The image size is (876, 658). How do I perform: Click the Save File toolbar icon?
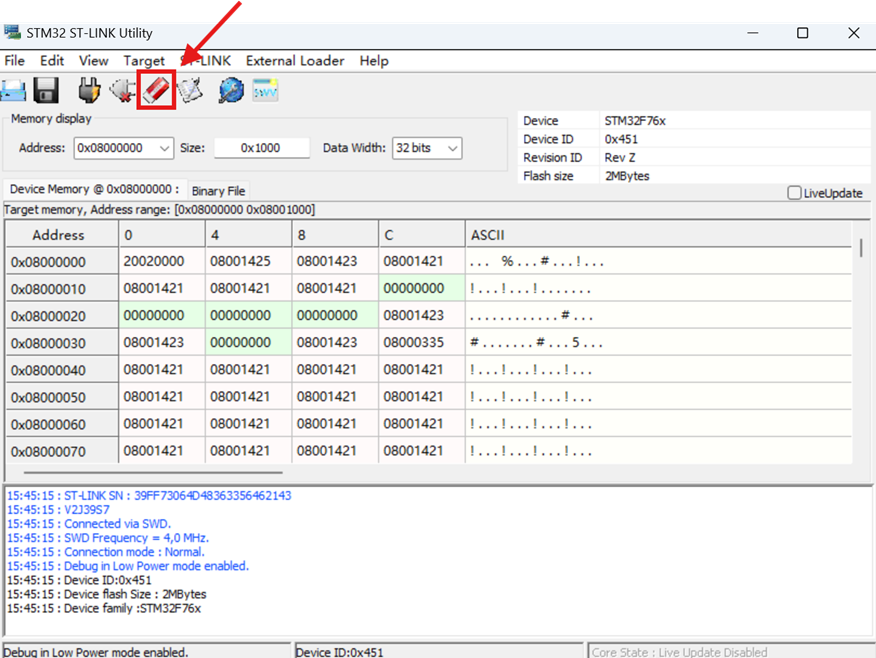(x=44, y=90)
